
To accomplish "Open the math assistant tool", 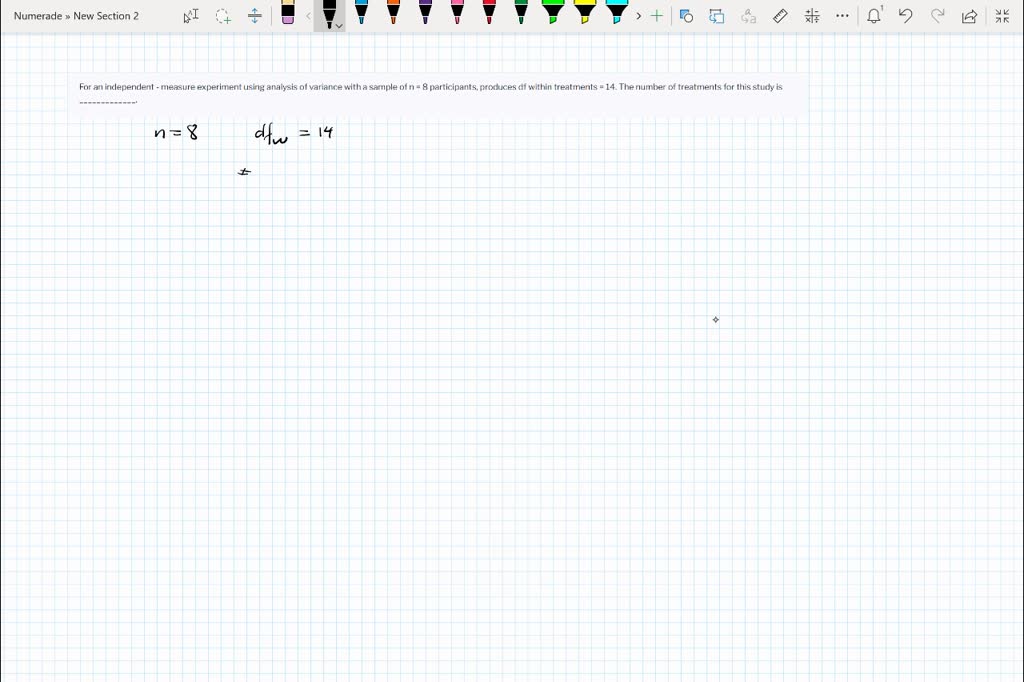I will (x=812, y=15).
